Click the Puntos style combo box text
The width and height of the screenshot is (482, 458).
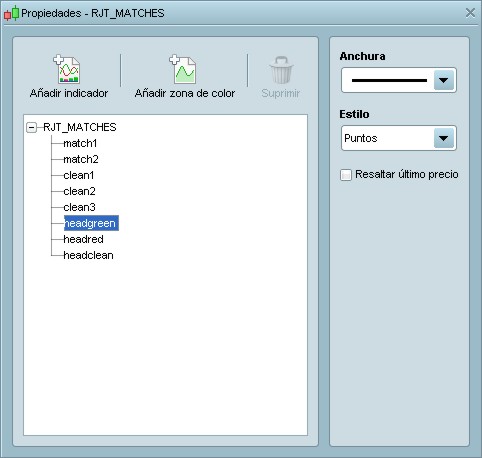(361, 138)
